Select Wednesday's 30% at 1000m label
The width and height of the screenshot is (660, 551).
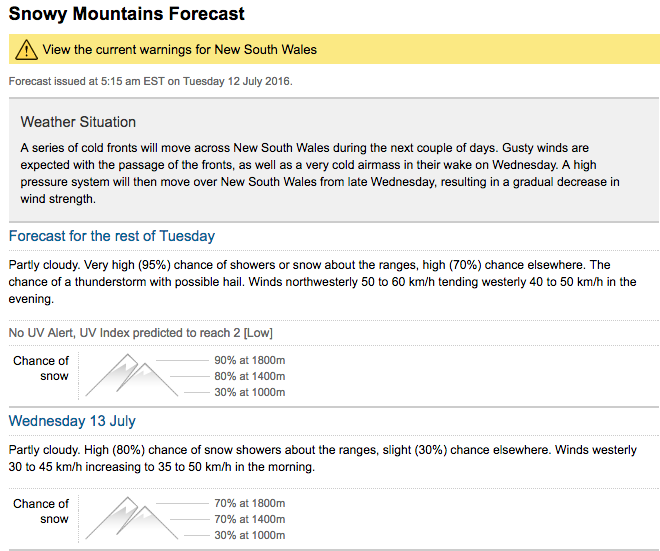coord(250,535)
